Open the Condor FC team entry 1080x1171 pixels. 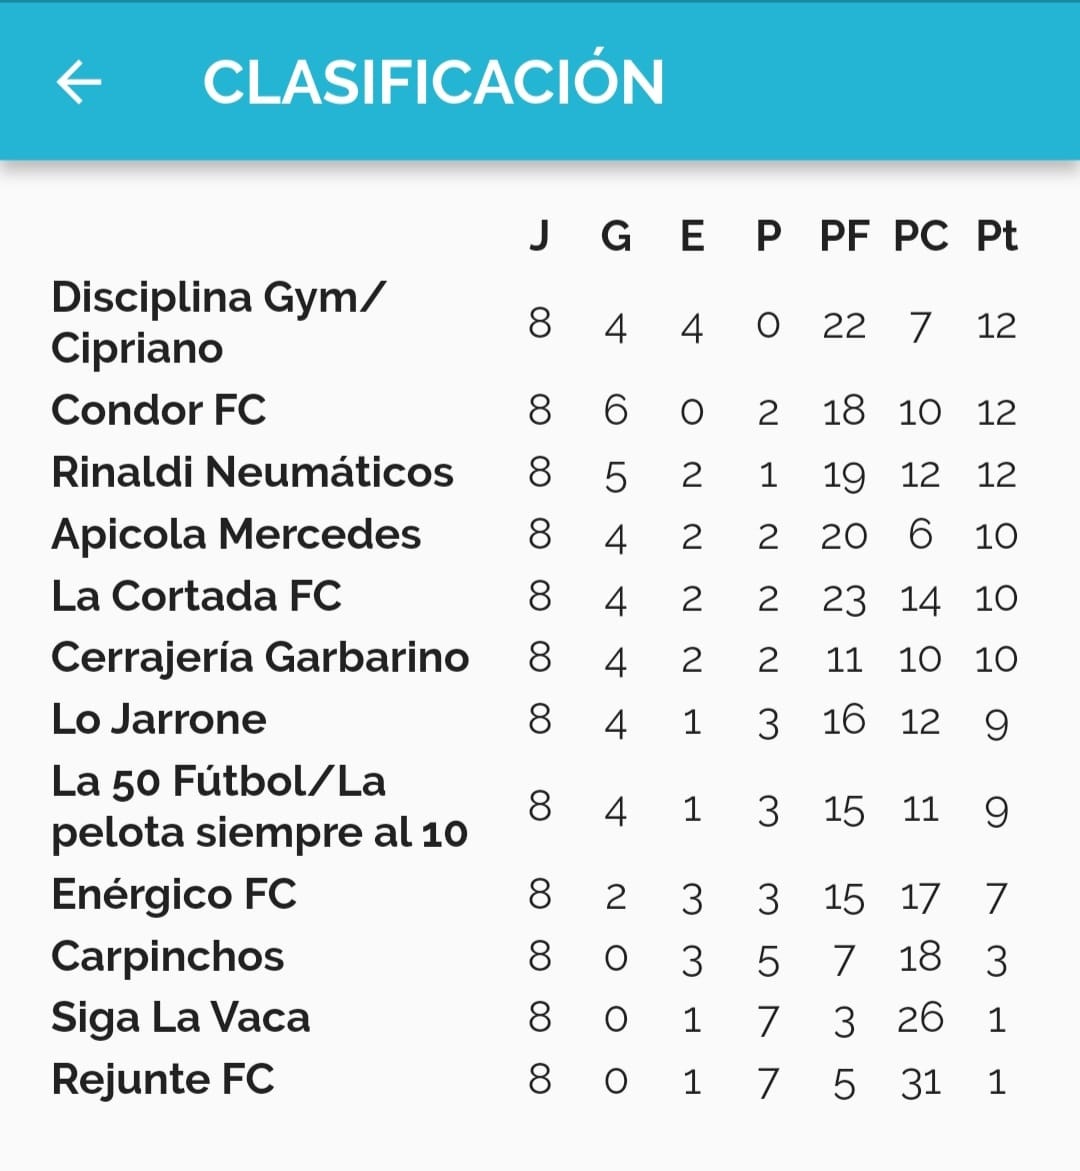[159, 410]
